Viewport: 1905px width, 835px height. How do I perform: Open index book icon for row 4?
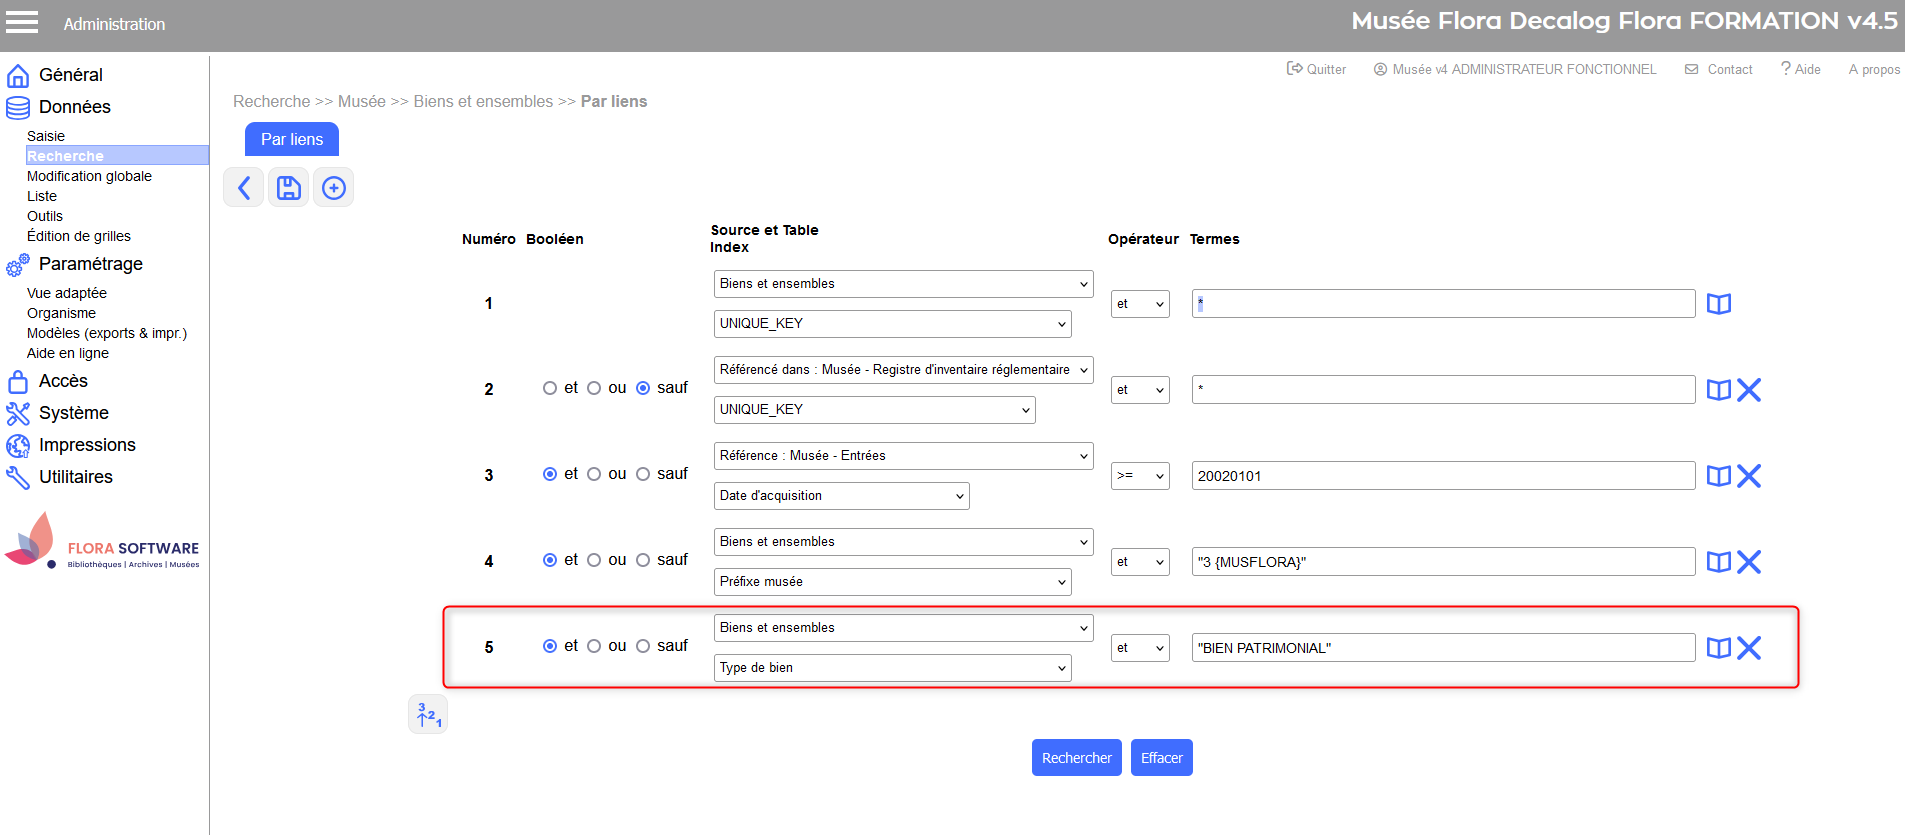click(1718, 562)
